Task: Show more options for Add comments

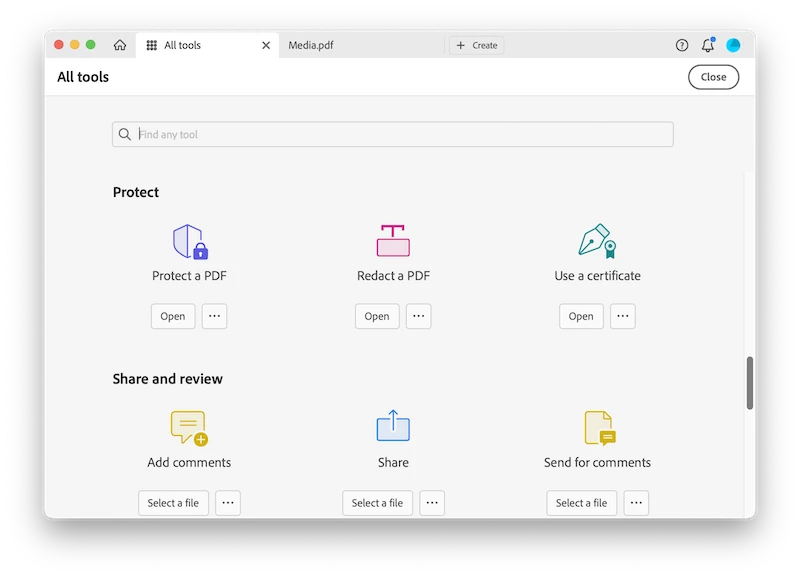Action: tap(228, 503)
